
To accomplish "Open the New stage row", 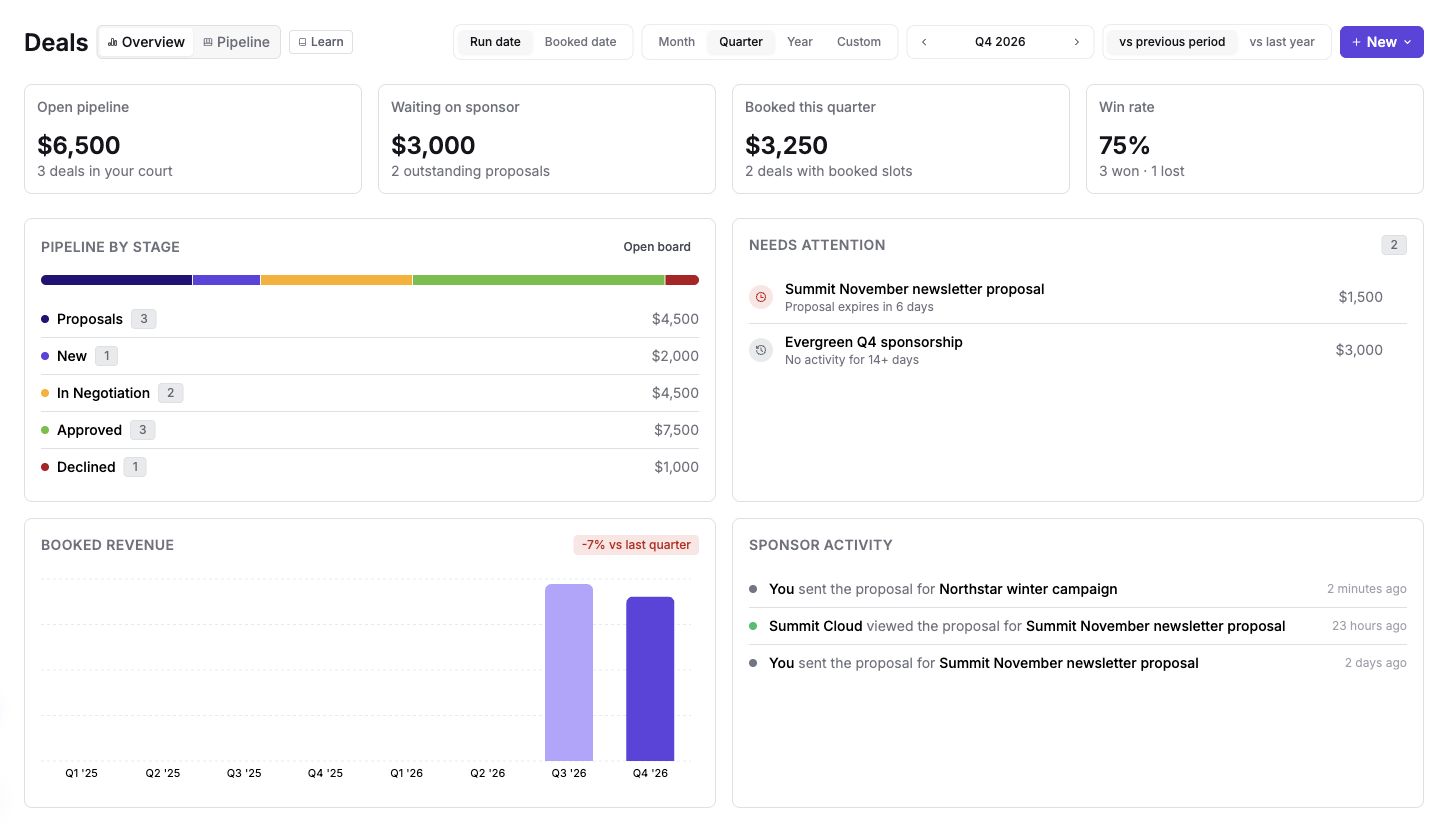I will click(370, 356).
